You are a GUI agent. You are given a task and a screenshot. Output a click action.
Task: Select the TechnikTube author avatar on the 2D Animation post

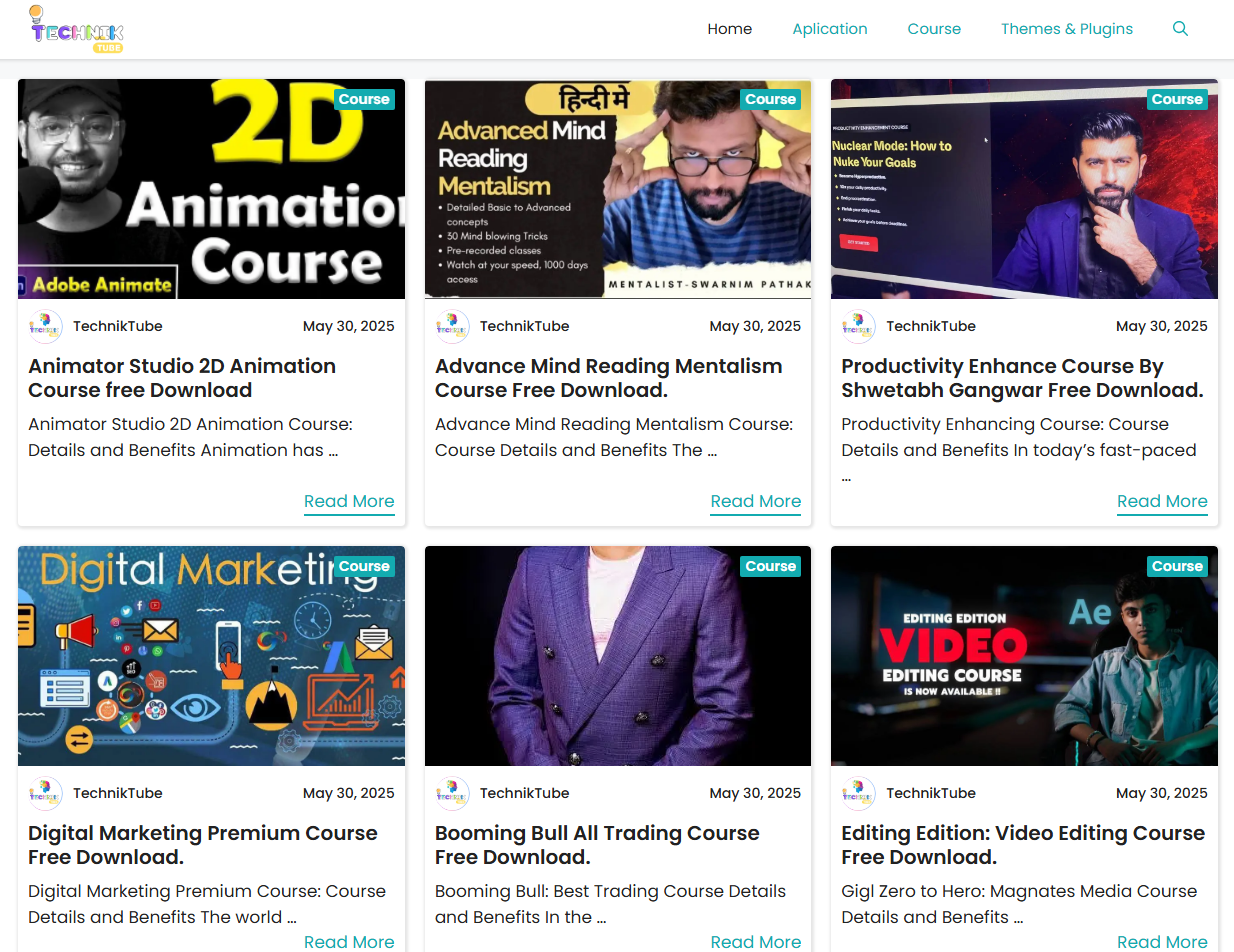coord(45,326)
